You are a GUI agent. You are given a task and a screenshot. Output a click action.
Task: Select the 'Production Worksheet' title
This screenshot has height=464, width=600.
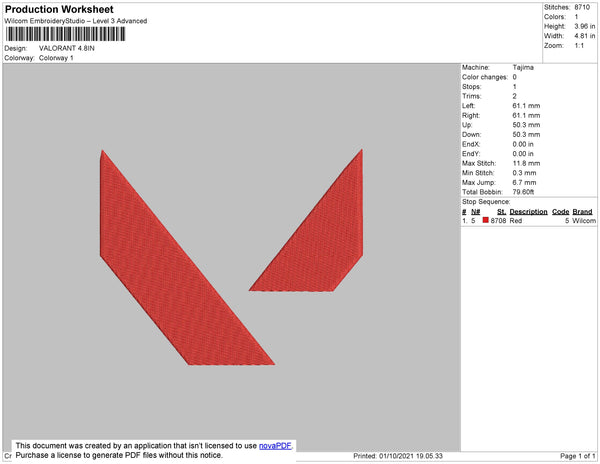59,9
